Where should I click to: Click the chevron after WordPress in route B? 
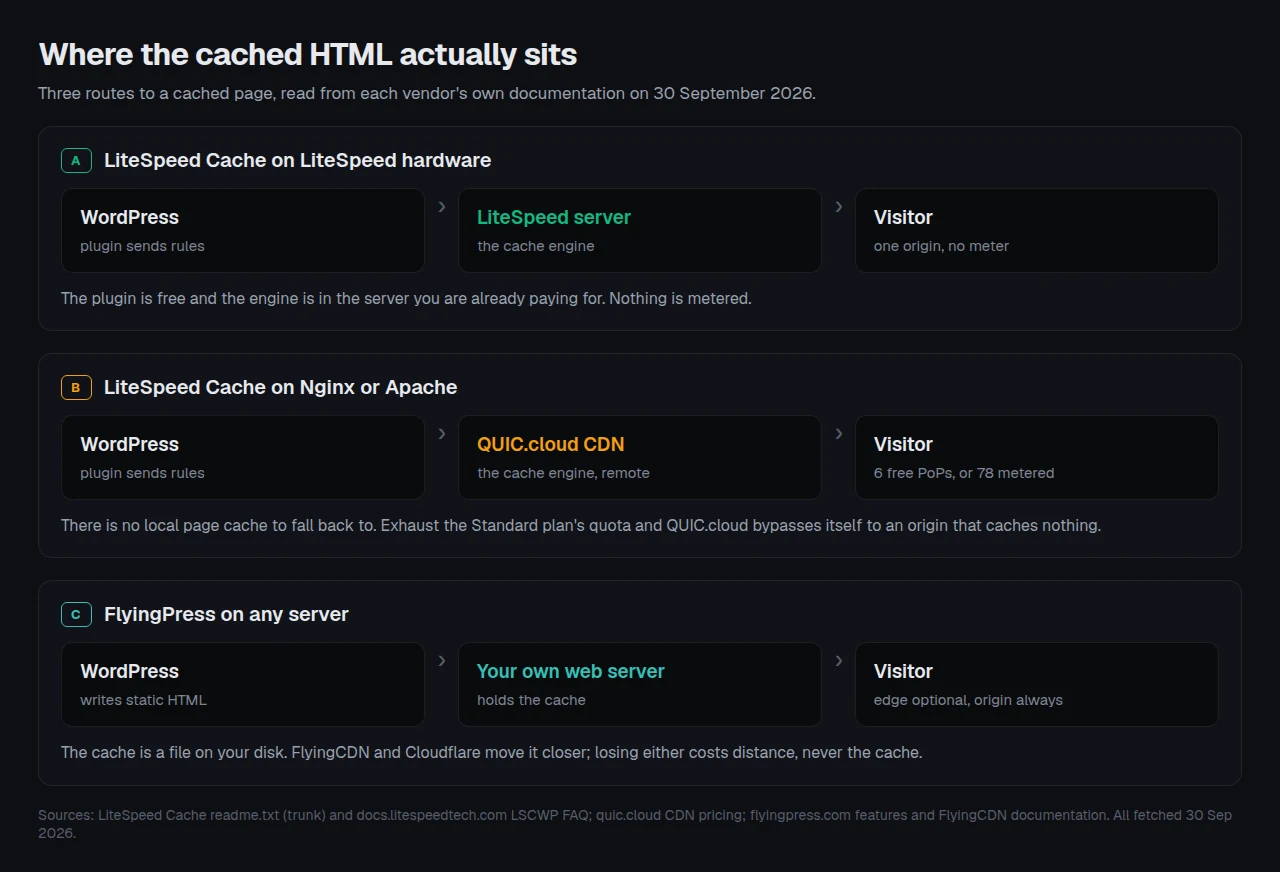[442, 434]
